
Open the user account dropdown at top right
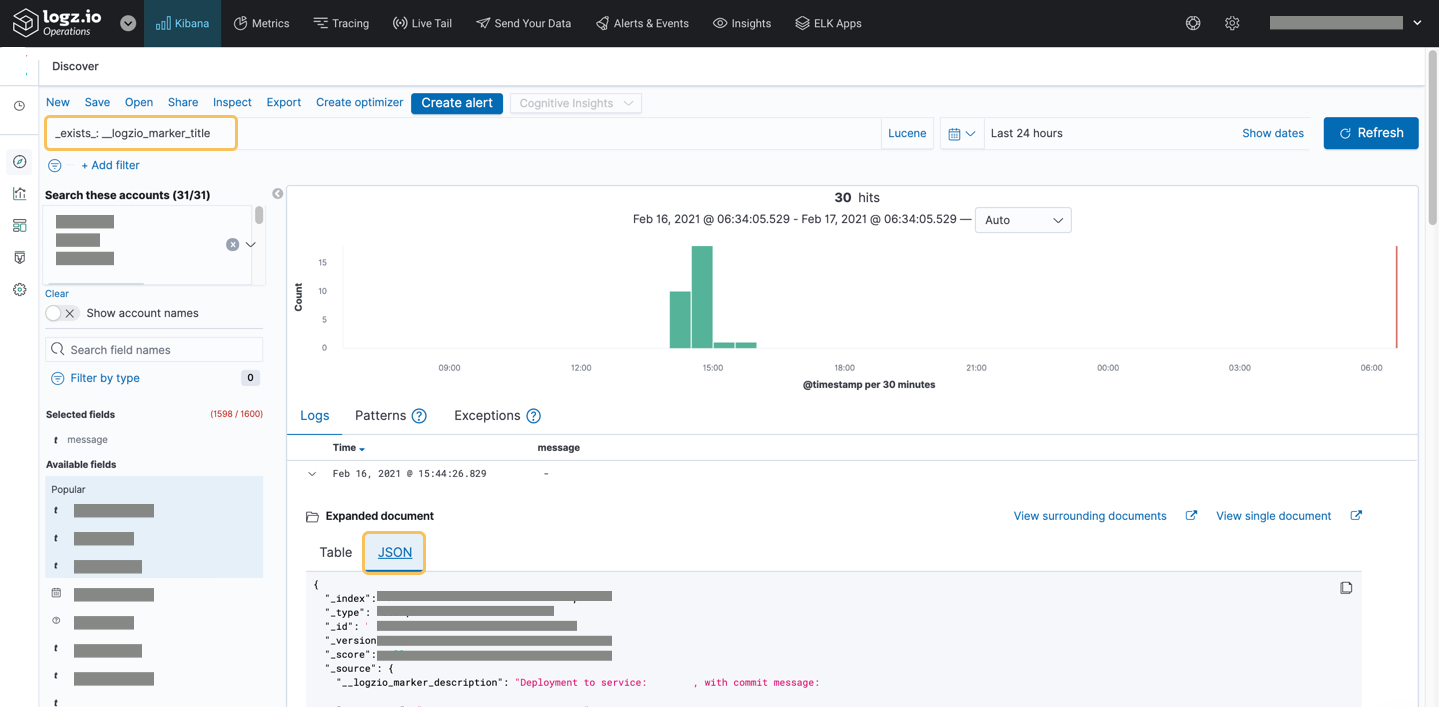point(1417,21)
